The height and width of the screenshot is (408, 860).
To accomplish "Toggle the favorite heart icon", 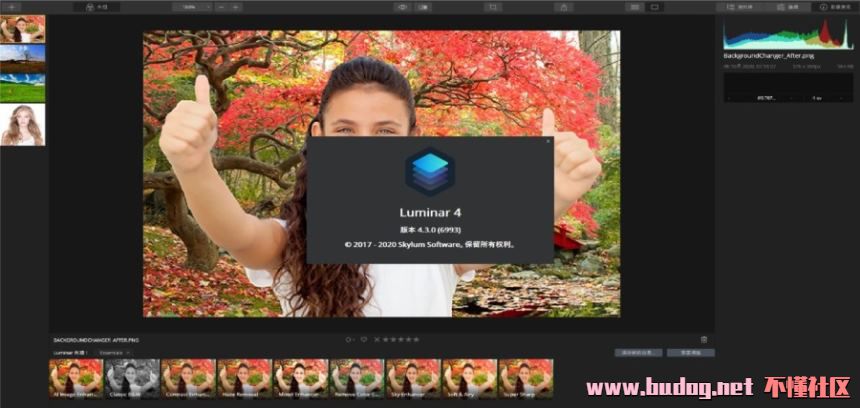I will [364, 339].
